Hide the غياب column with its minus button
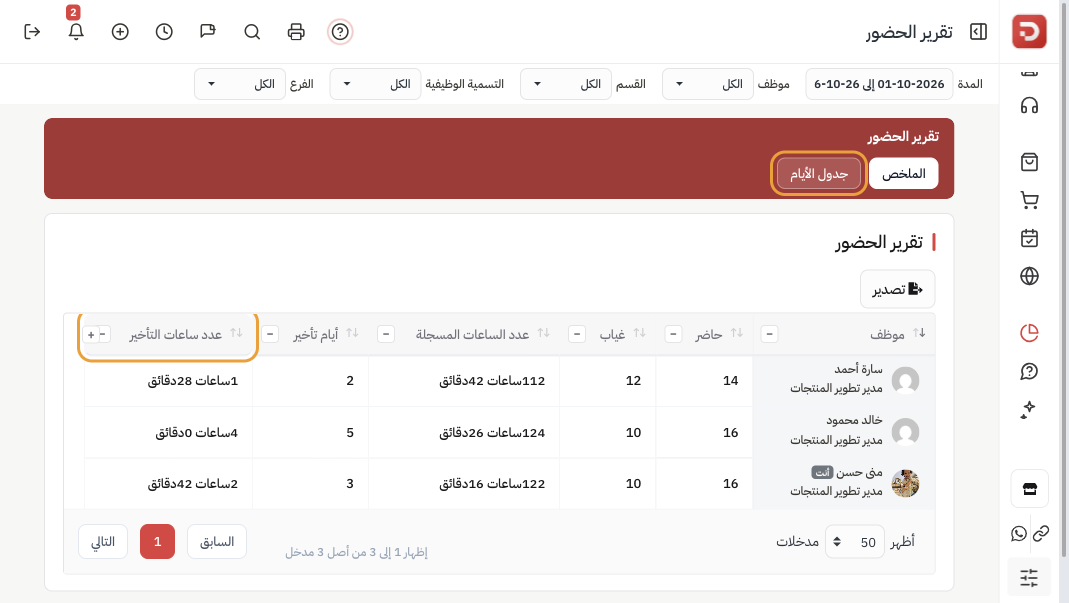 tap(577, 334)
